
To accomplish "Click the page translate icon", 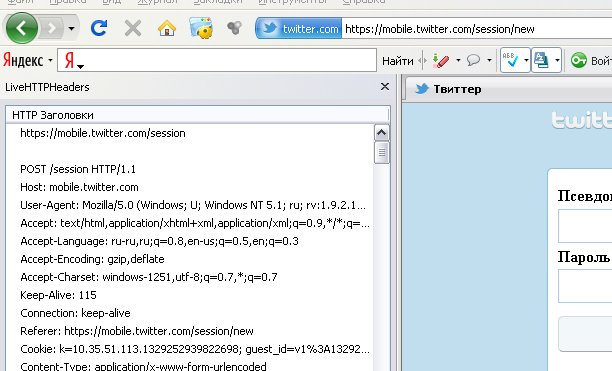I will (x=542, y=60).
